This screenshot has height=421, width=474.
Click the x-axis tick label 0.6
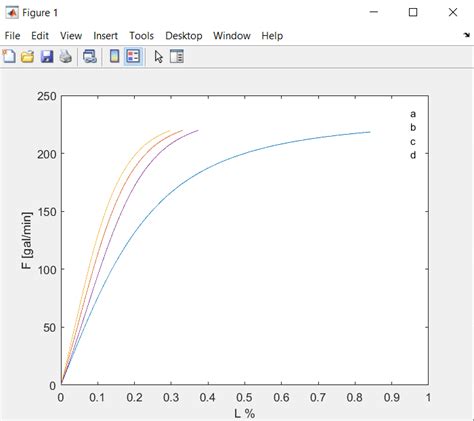[281, 397]
